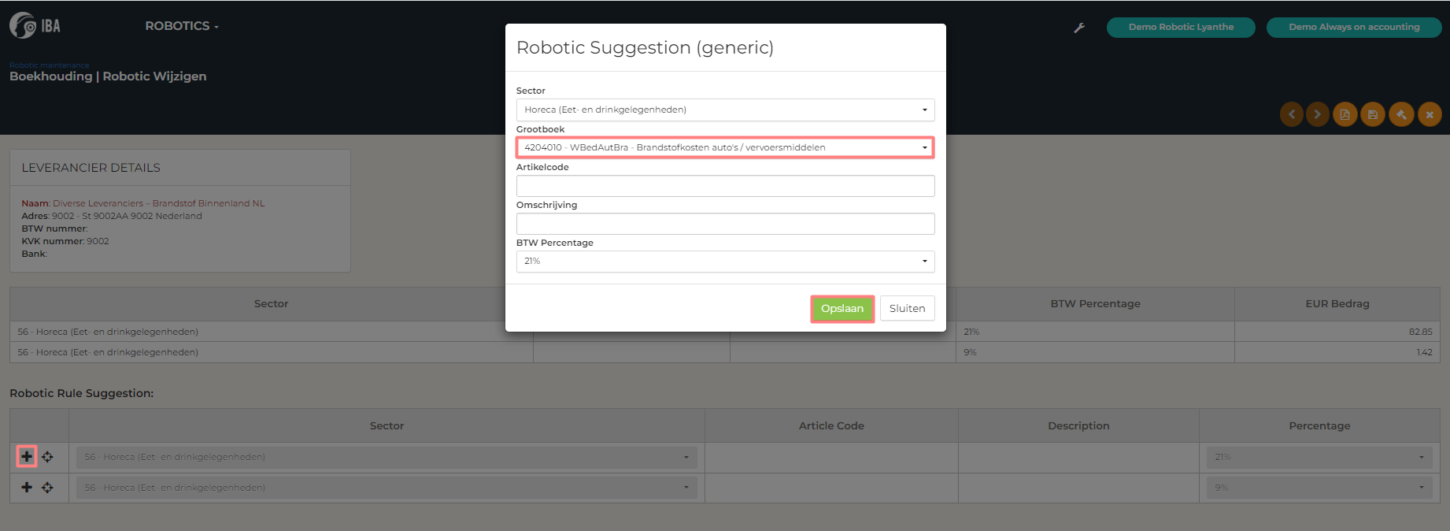The width and height of the screenshot is (1450, 531).
Task: Select Demo Always on accounting
Action: click(x=1353, y=27)
